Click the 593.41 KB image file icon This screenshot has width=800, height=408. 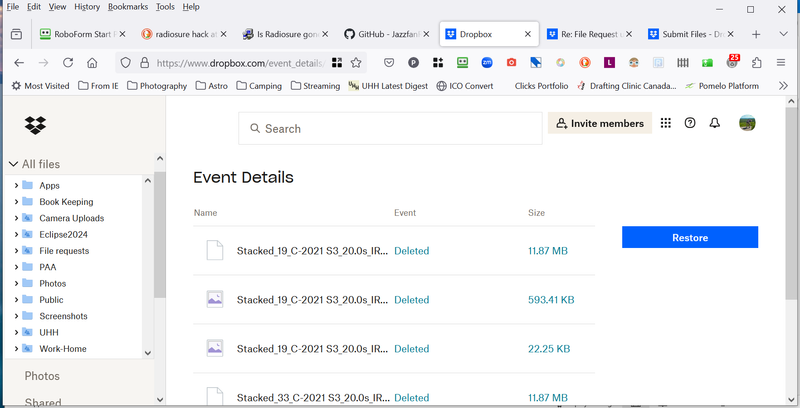(x=214, y=299)
